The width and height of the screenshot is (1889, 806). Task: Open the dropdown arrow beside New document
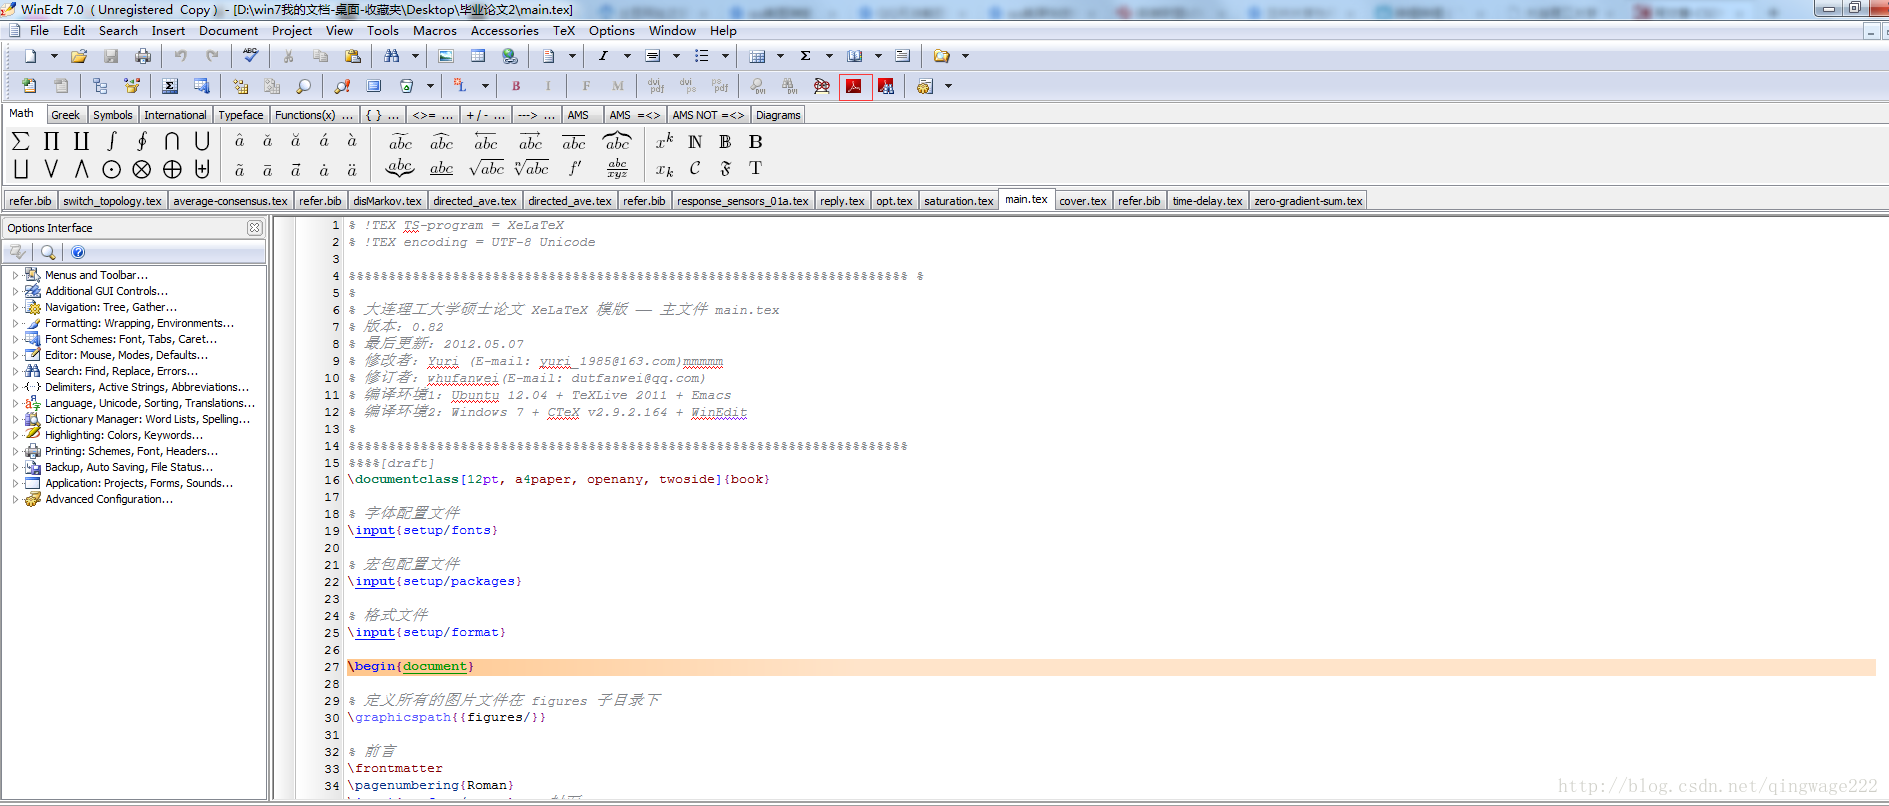tap(54, 56)
